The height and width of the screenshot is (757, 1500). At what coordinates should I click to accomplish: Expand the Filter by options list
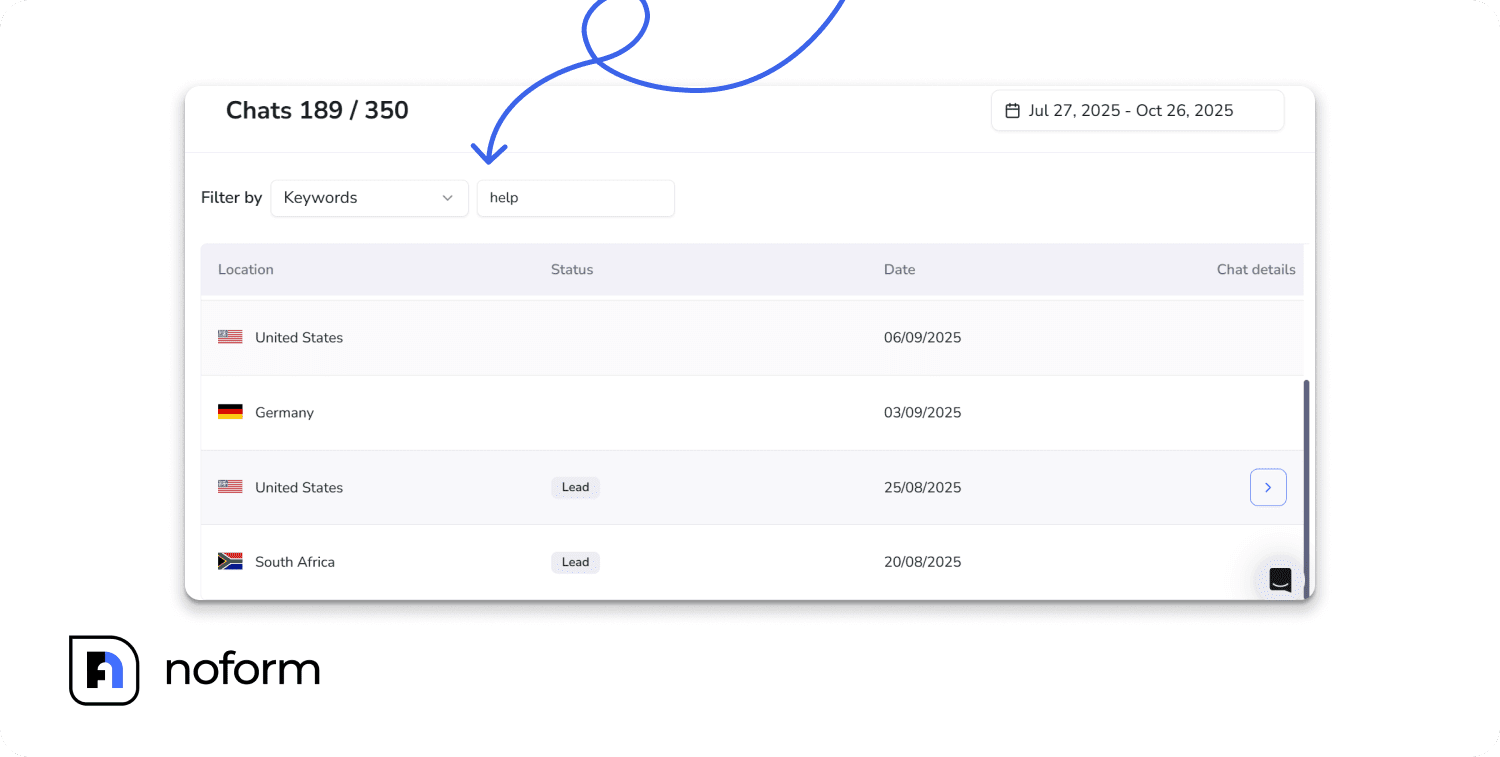click(x=369, y=198)
